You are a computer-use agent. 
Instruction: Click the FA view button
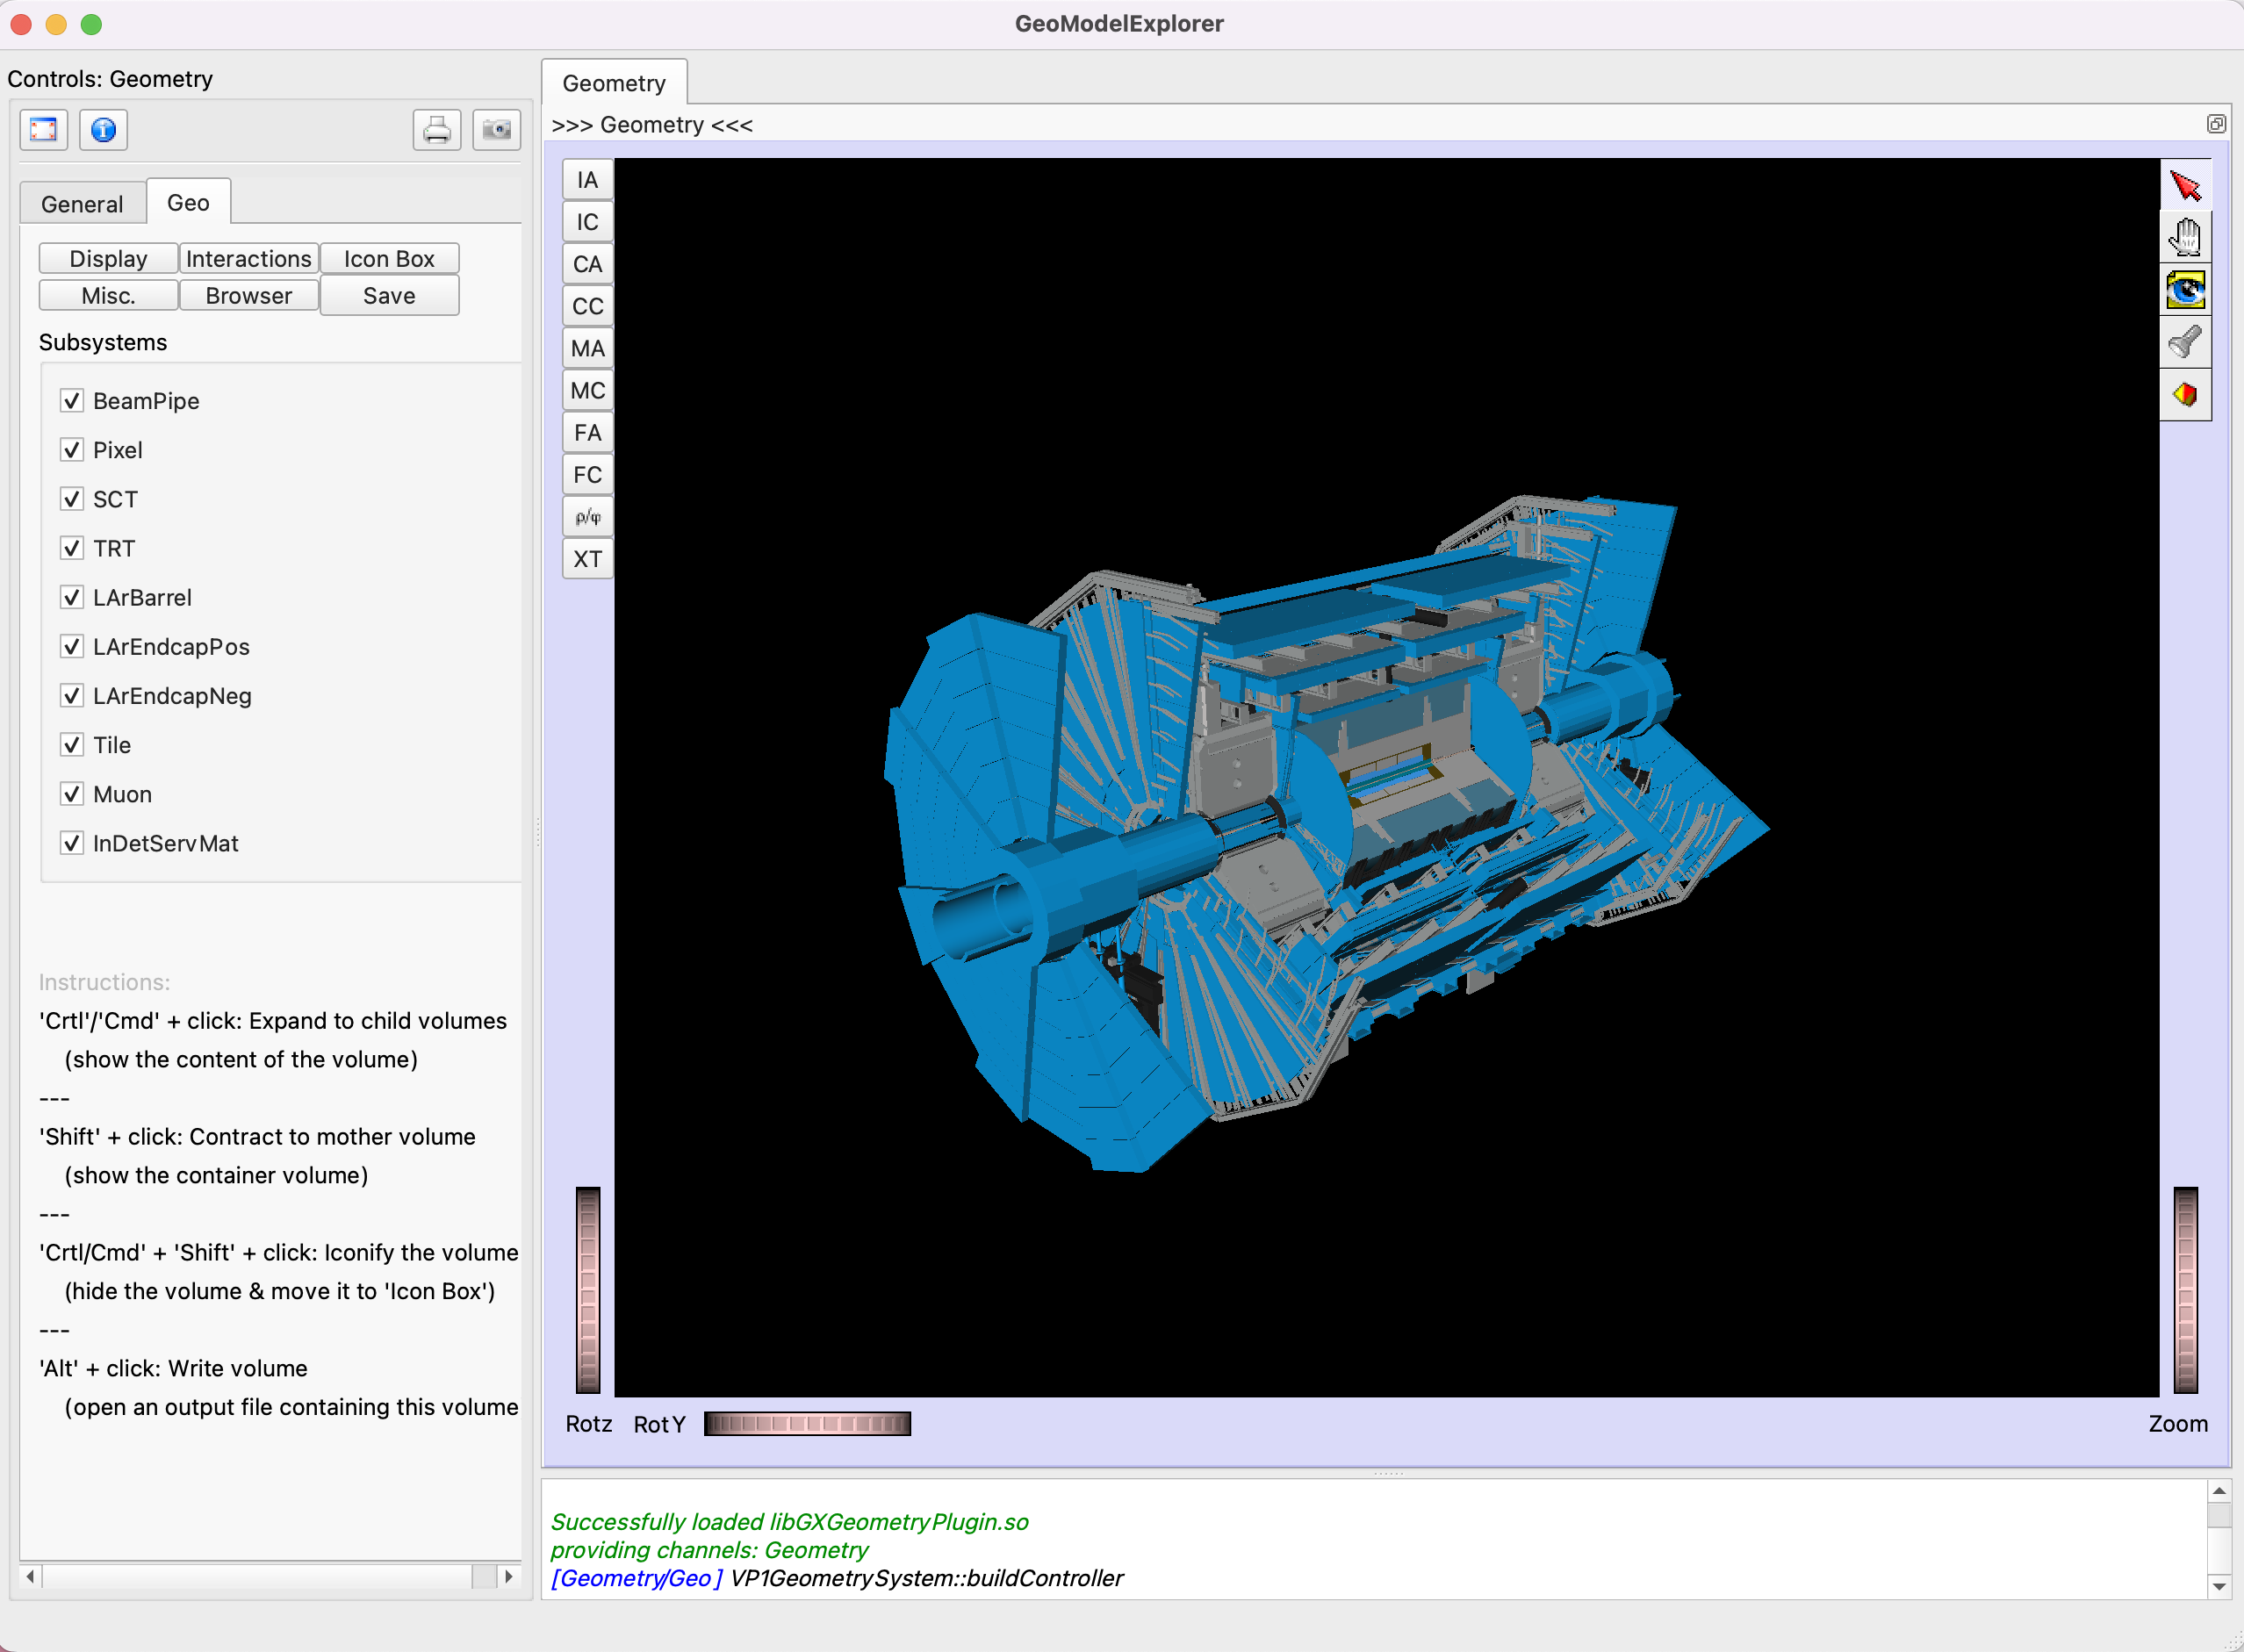tap(588, 433)
